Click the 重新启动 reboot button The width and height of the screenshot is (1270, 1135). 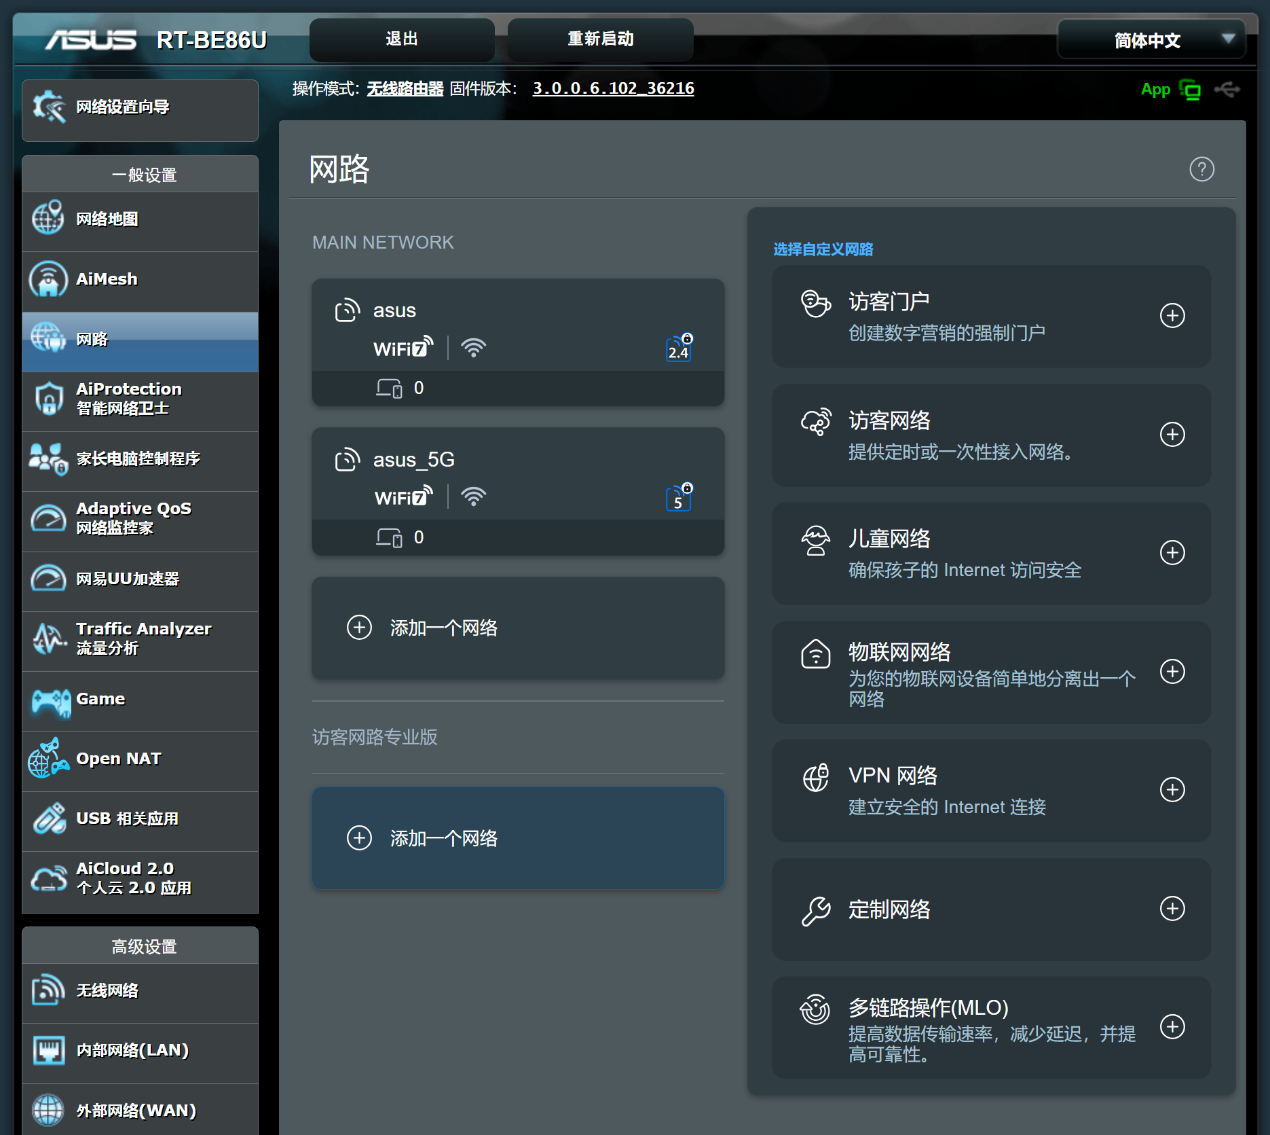click(600, 40)
